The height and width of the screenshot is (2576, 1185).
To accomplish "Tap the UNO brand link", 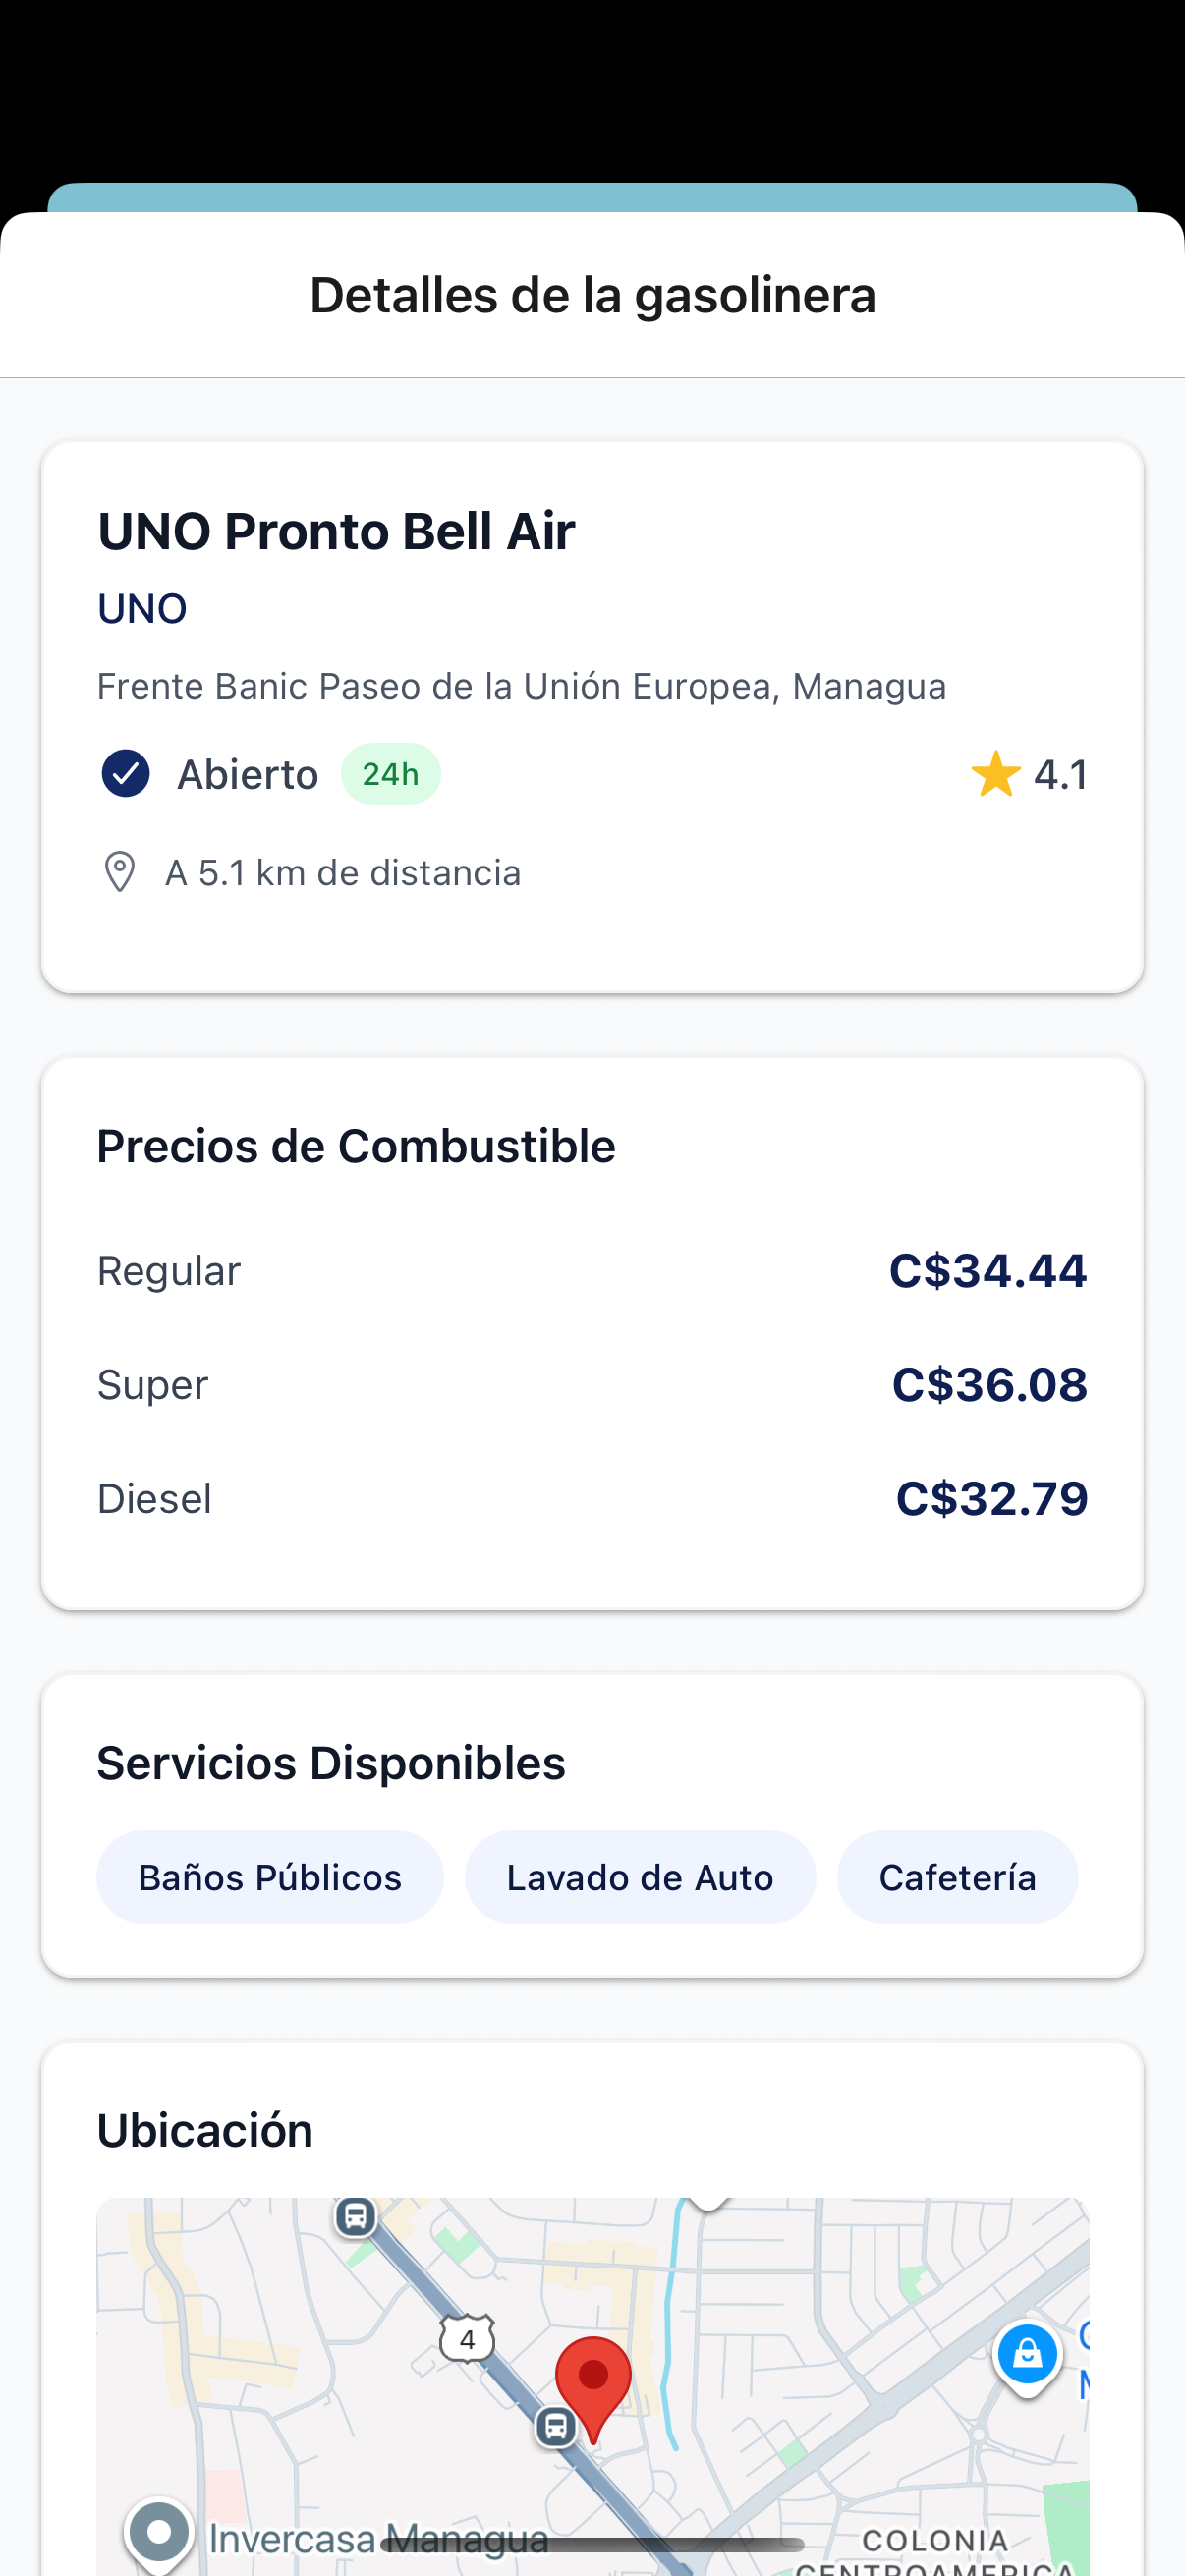I will tap(142, 609).
